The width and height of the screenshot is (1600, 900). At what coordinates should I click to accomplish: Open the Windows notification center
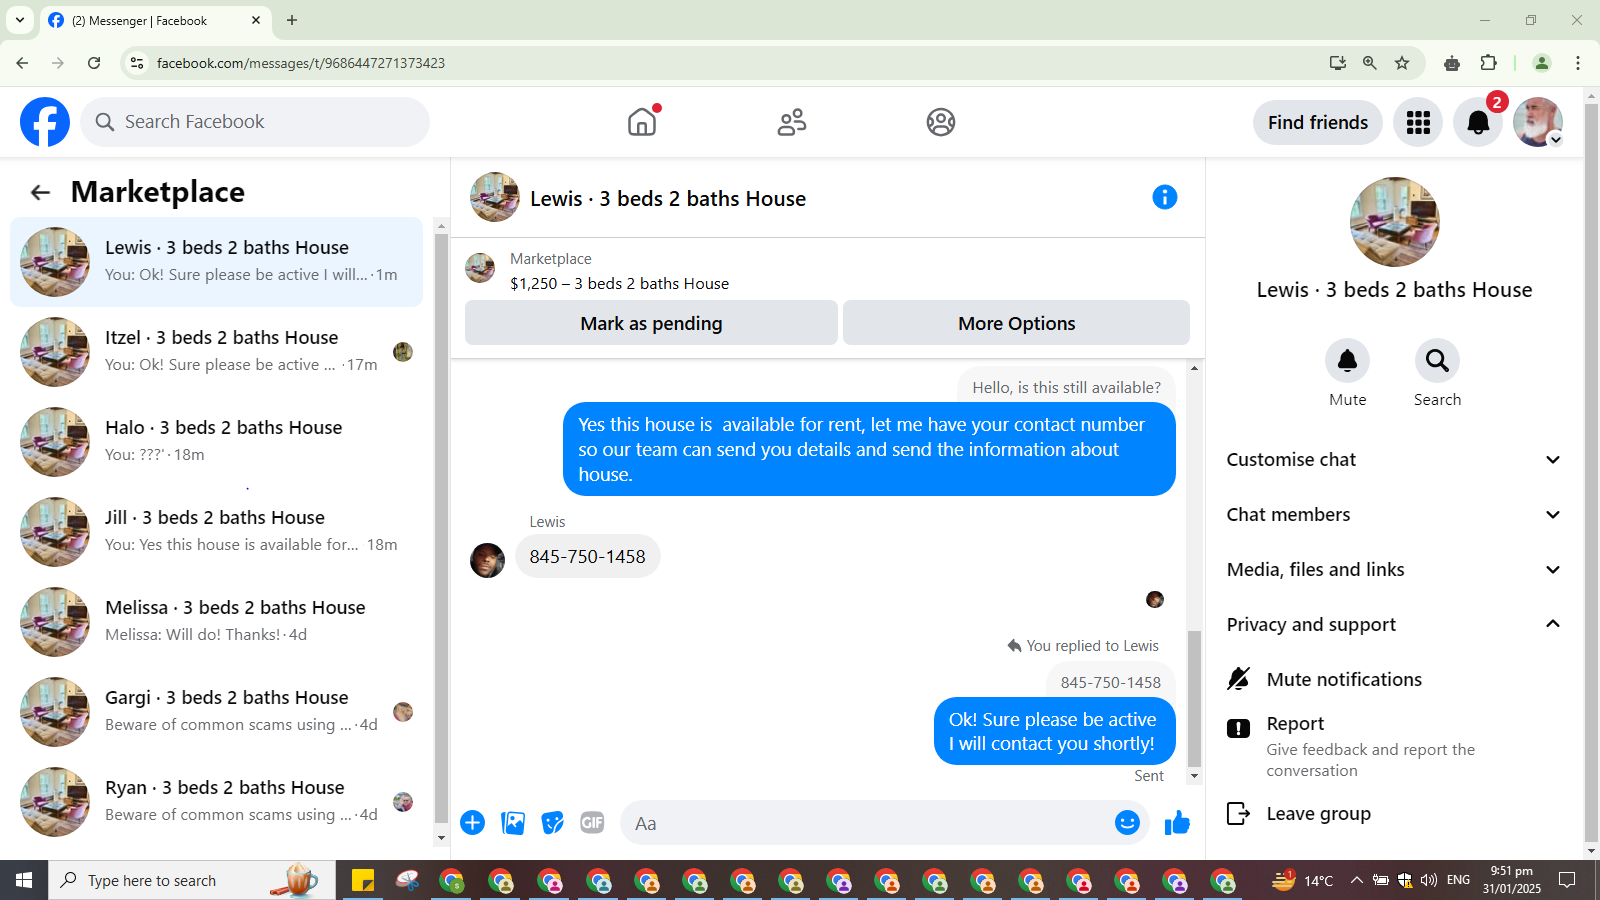point(1567,880)
